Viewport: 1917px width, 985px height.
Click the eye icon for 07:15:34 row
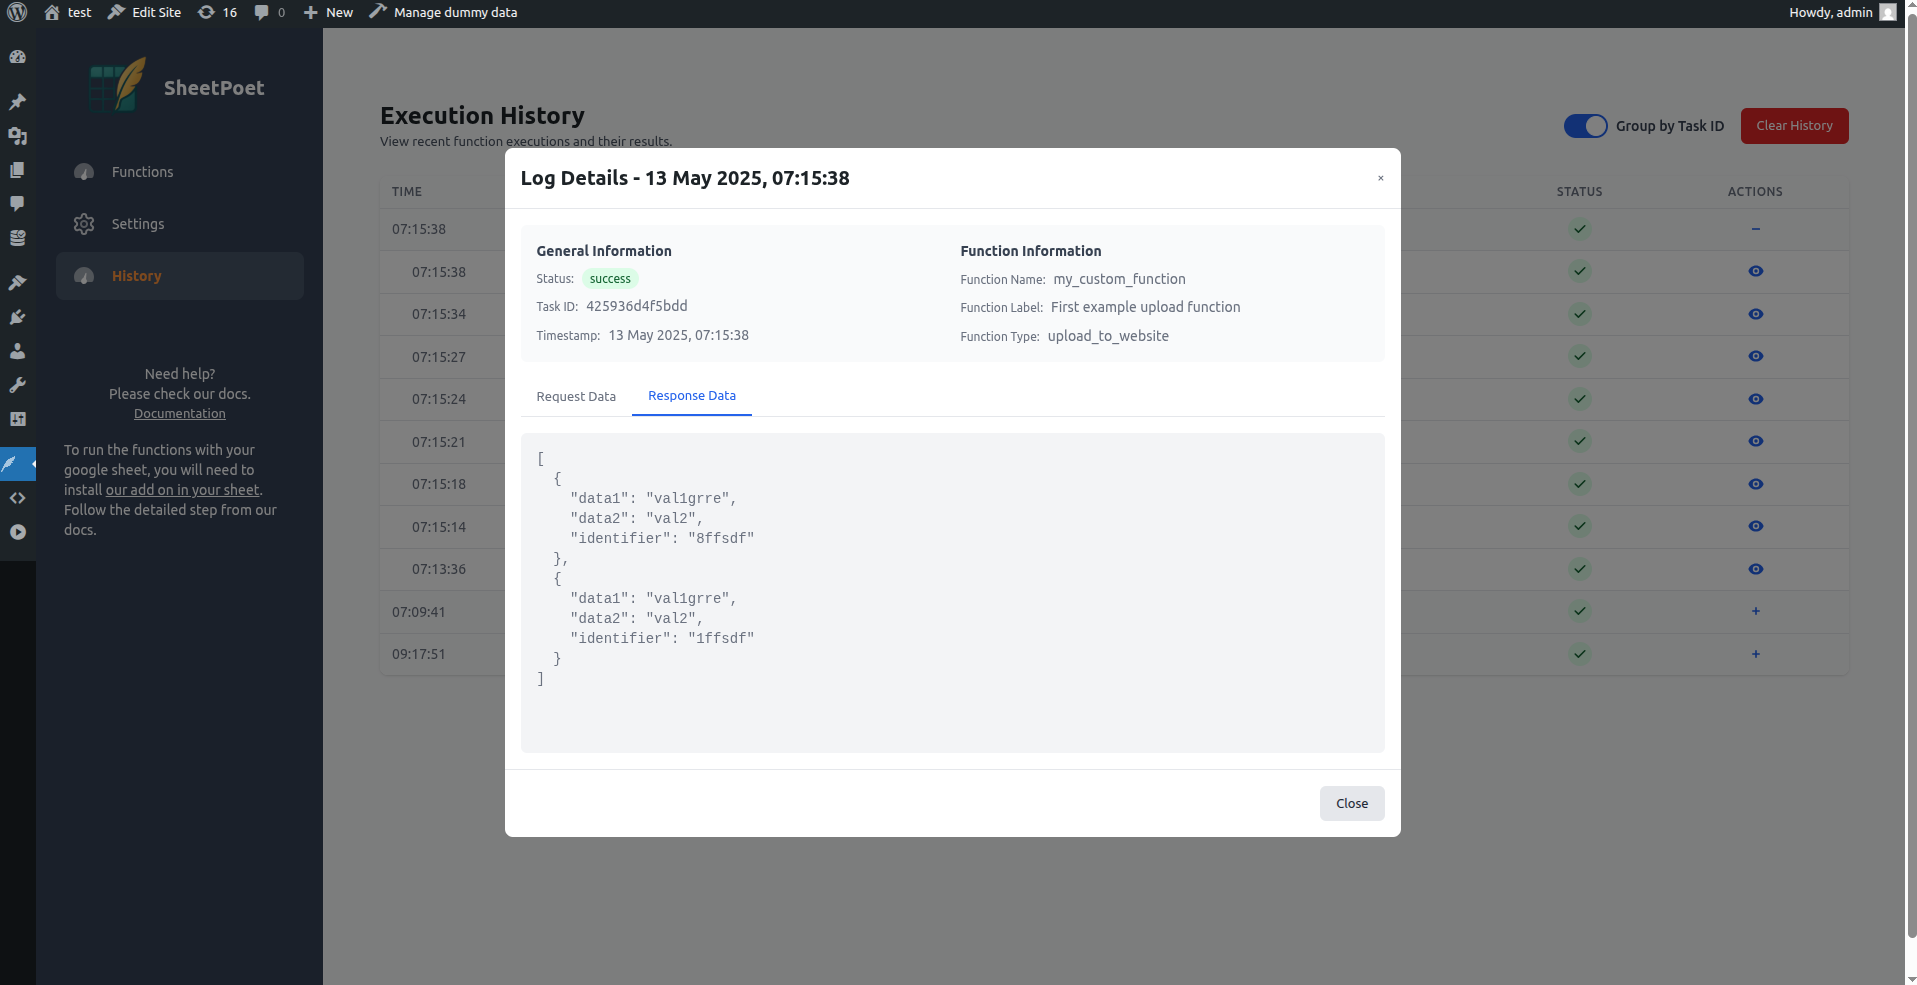tap(1755, 314)
